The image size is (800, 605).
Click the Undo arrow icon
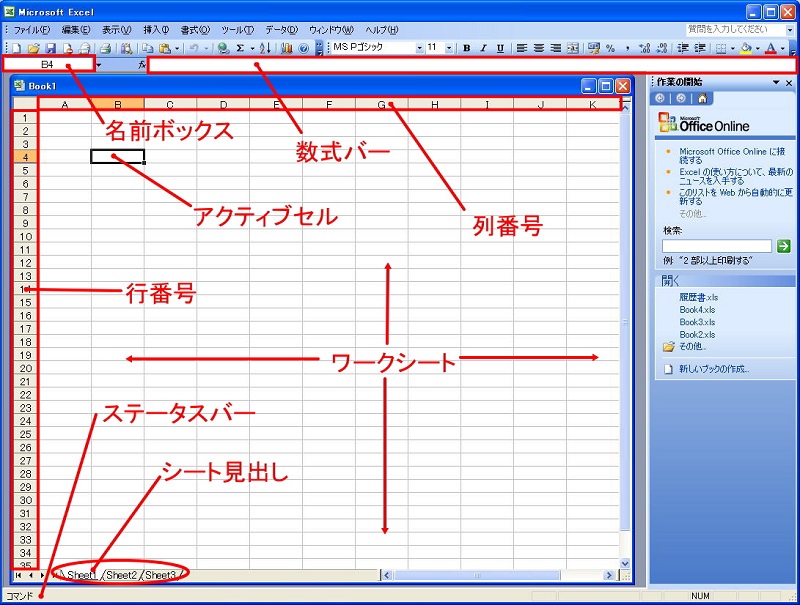coord(194,48)
